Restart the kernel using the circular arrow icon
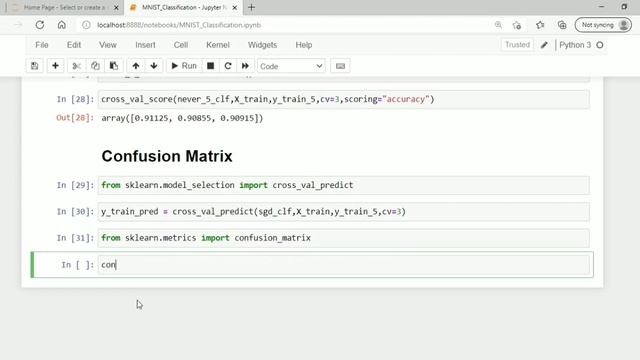Viewport: 640px width, 360px height. tap(228, 66)
